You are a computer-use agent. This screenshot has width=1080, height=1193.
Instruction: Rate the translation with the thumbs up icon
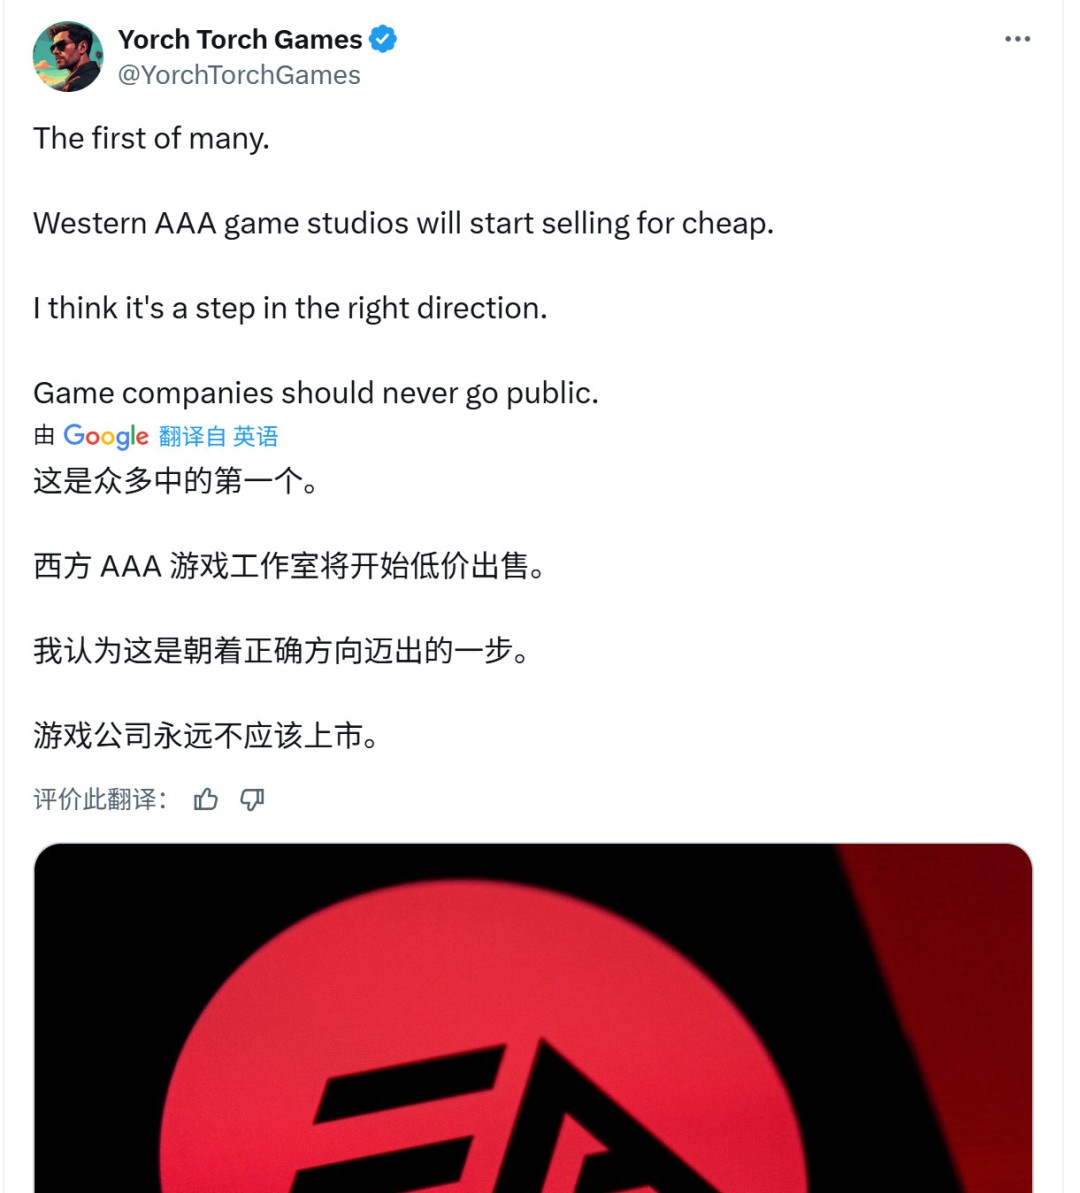(205, 799)
